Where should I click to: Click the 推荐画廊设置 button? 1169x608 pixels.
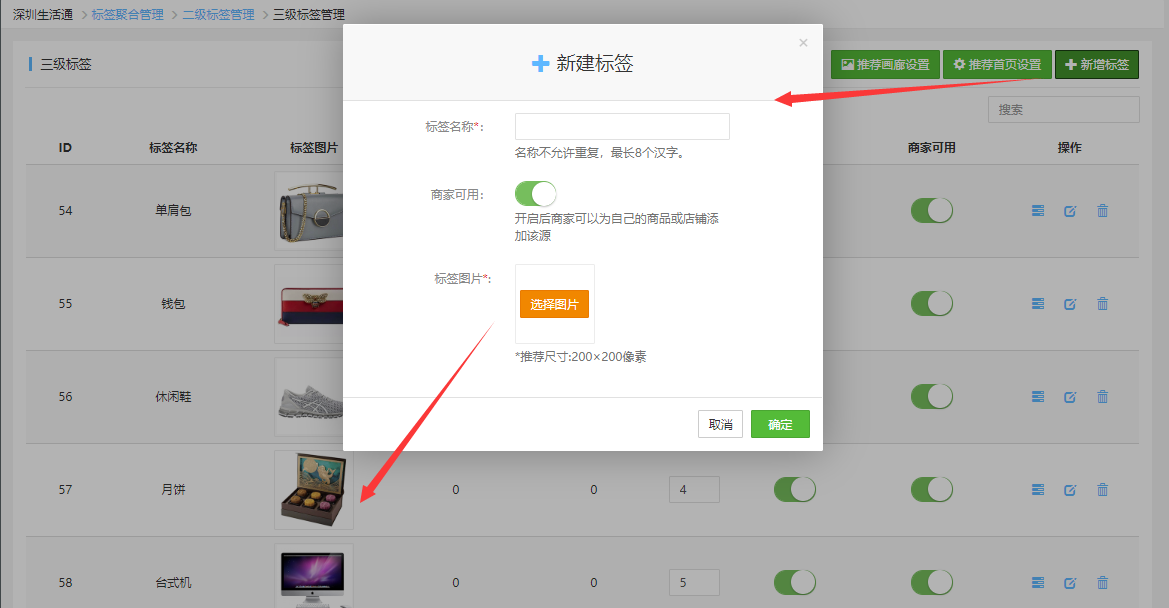(x=885, y=65)
